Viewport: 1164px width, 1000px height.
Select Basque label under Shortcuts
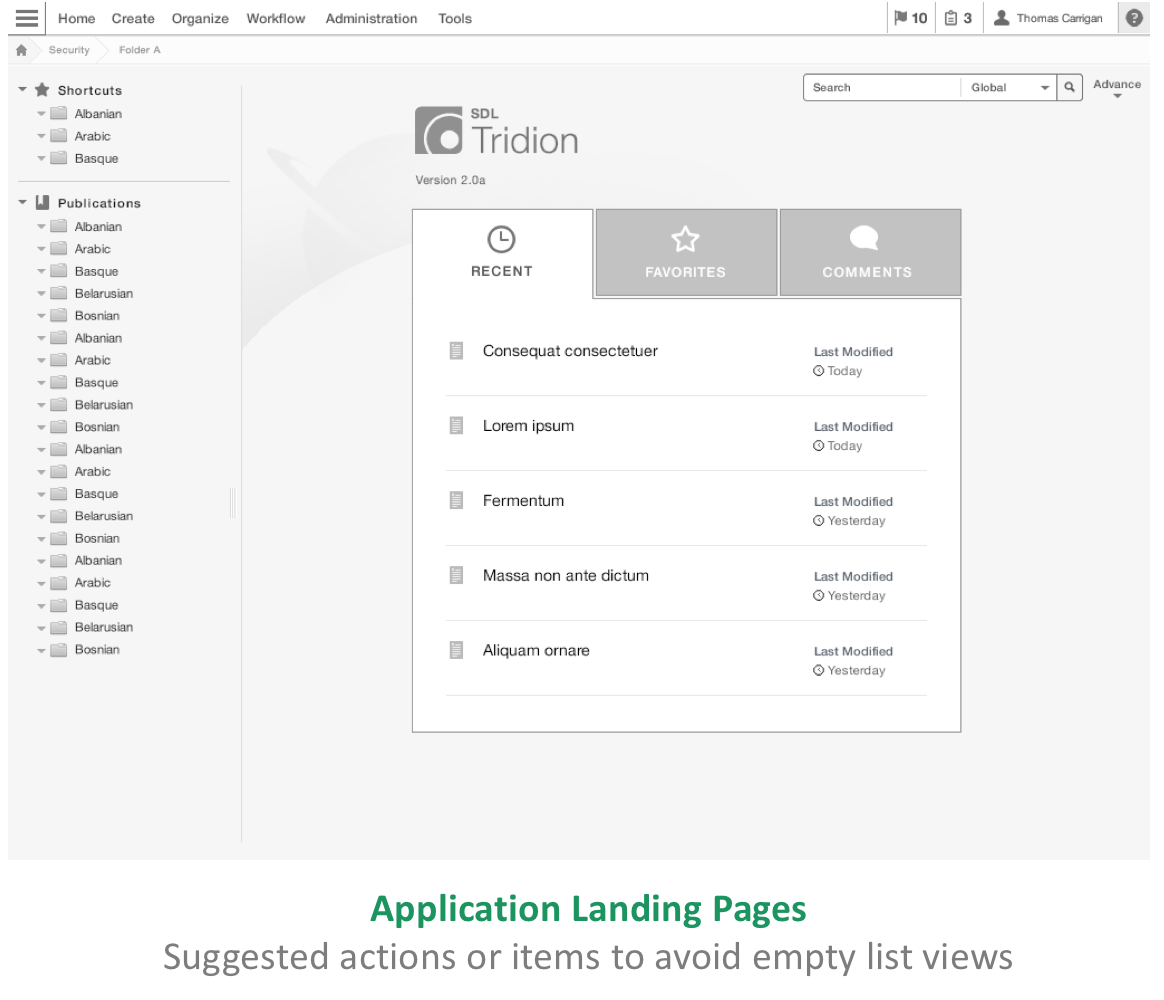[x=97, y=158]
